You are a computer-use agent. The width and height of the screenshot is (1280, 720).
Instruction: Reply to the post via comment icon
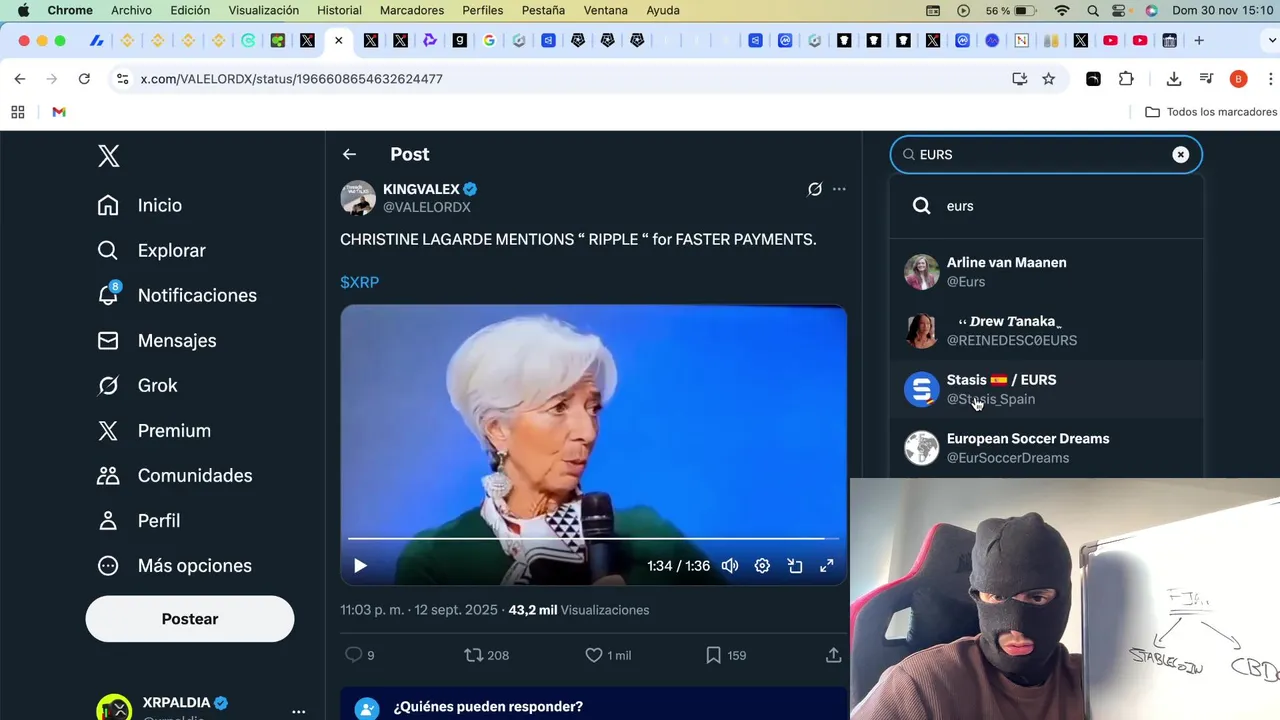click(x=353, y=655)
